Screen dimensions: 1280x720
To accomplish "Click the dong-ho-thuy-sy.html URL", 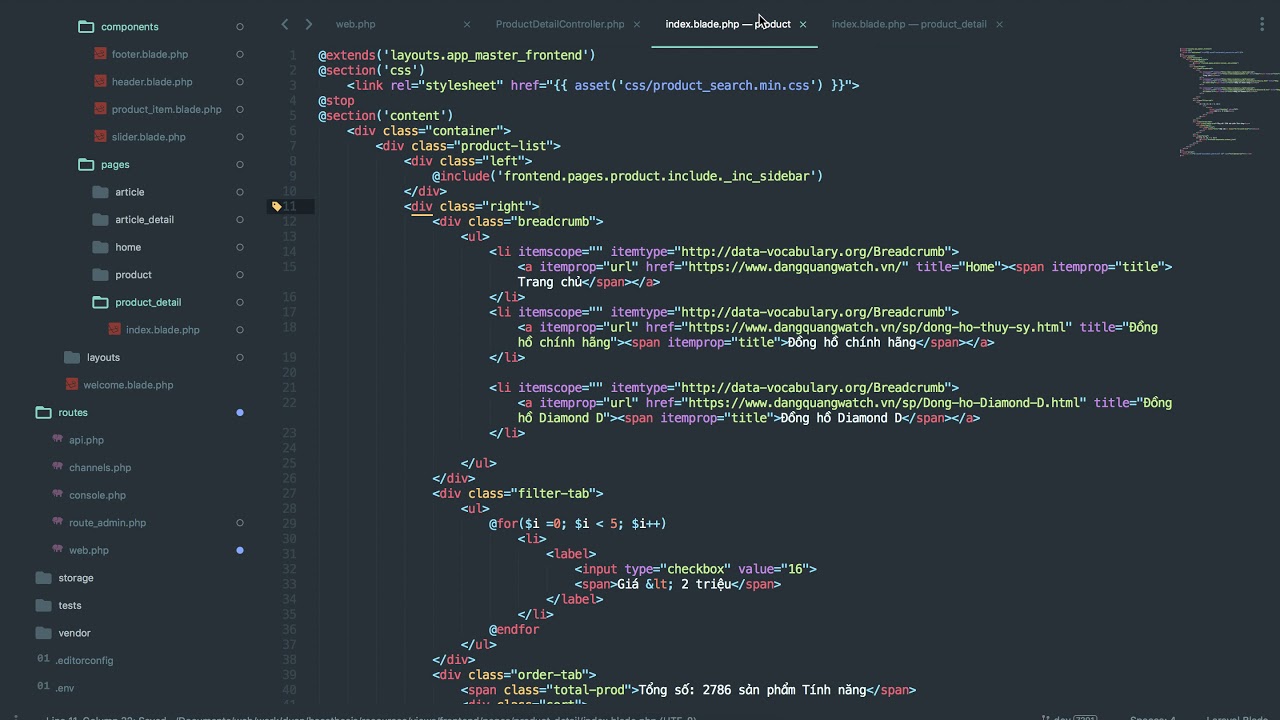I will 875,327.
